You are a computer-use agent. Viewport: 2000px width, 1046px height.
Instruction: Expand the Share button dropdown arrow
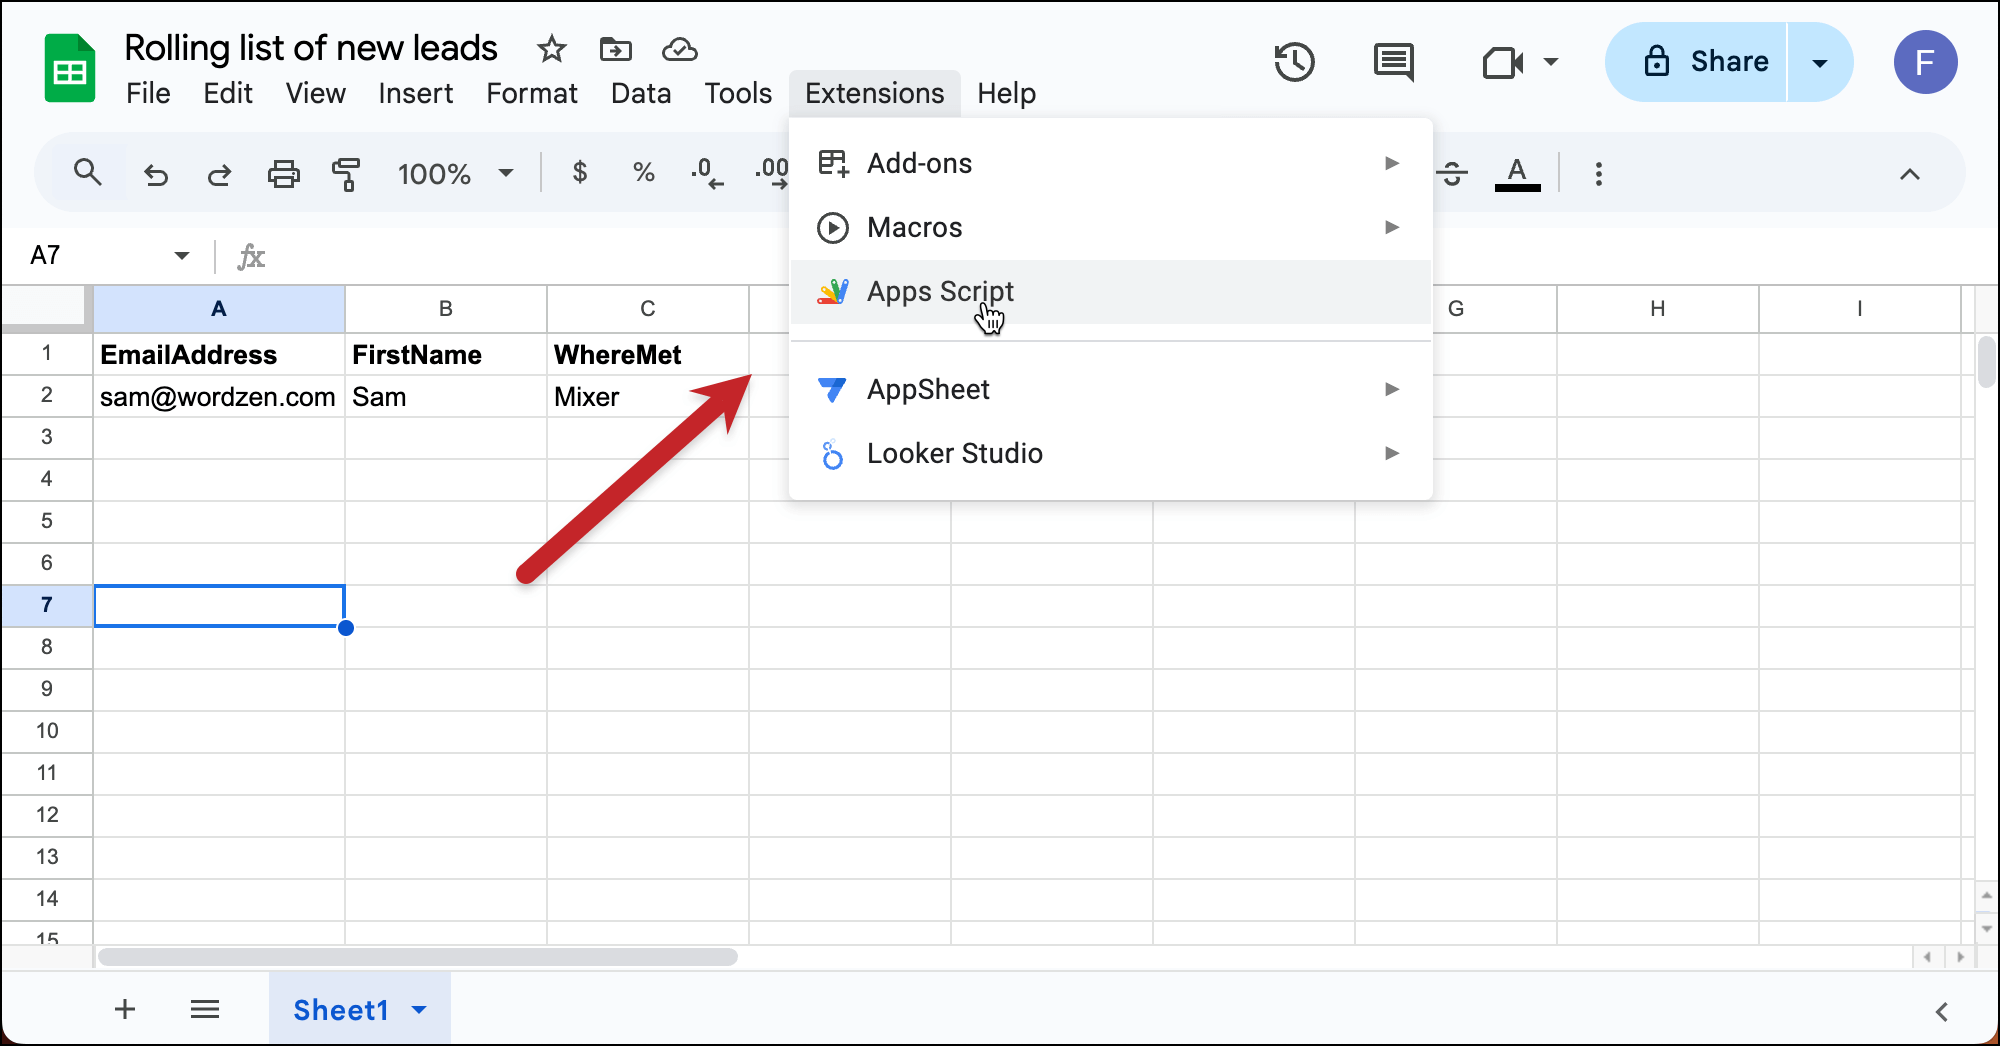click(x=1819, y=62)
